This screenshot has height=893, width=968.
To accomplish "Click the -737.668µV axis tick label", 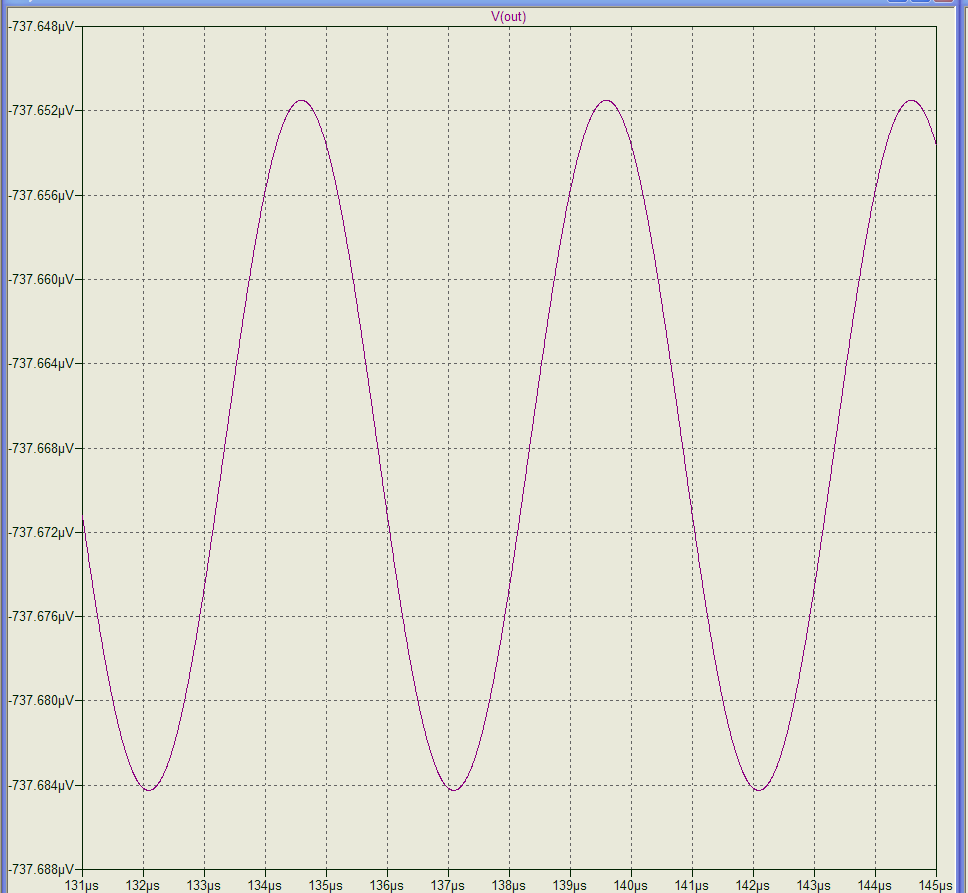I will click(41, 448).
